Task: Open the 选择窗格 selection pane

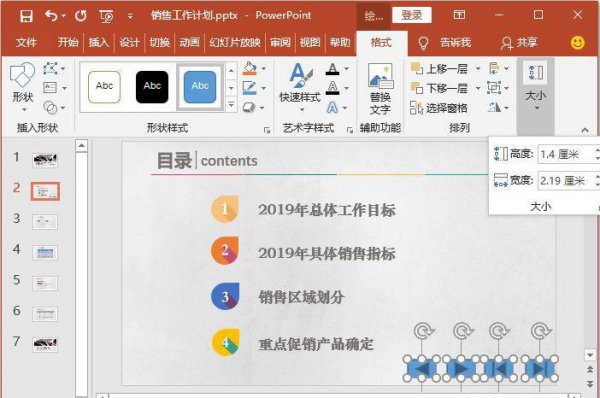Action: [x=439, y=108]
